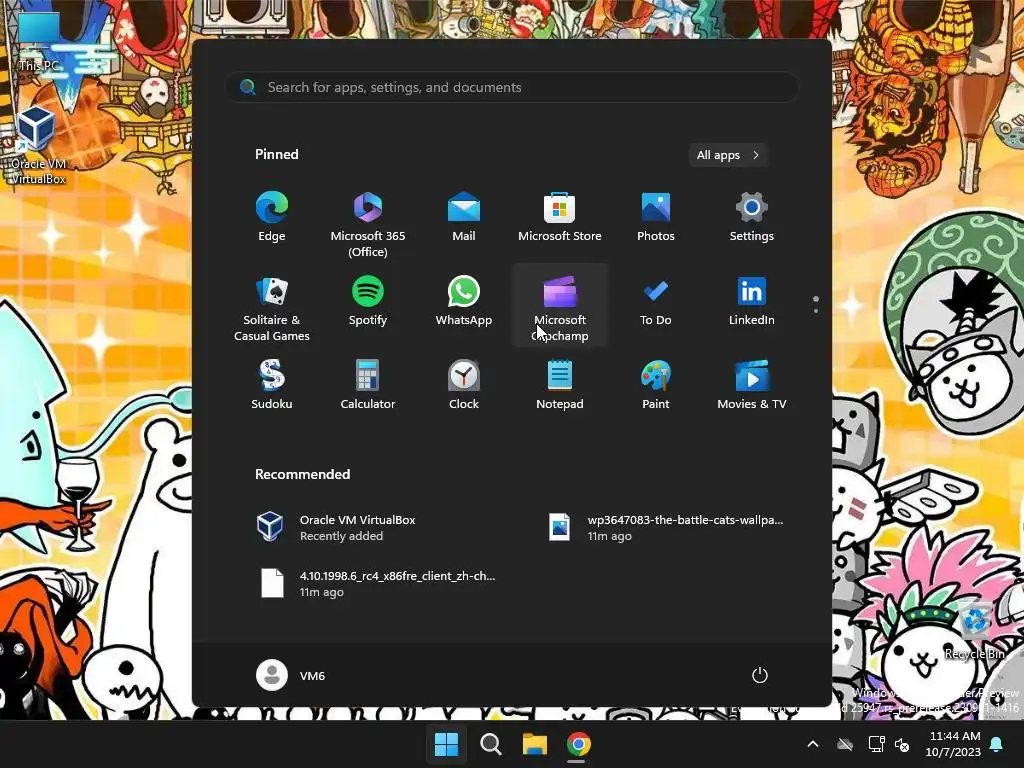Select the Recycle Bin desktop icon
Screen dimensions: 1024x768
976,632
